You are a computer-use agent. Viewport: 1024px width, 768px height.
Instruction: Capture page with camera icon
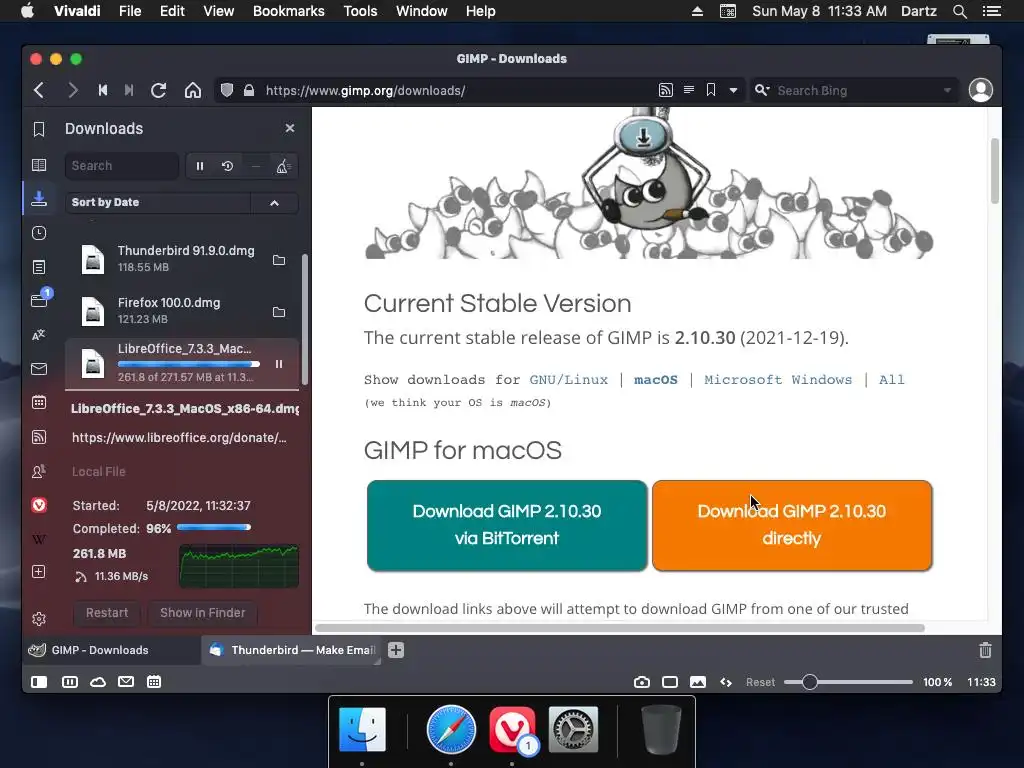pyautogui.click(x=641, y=682)
